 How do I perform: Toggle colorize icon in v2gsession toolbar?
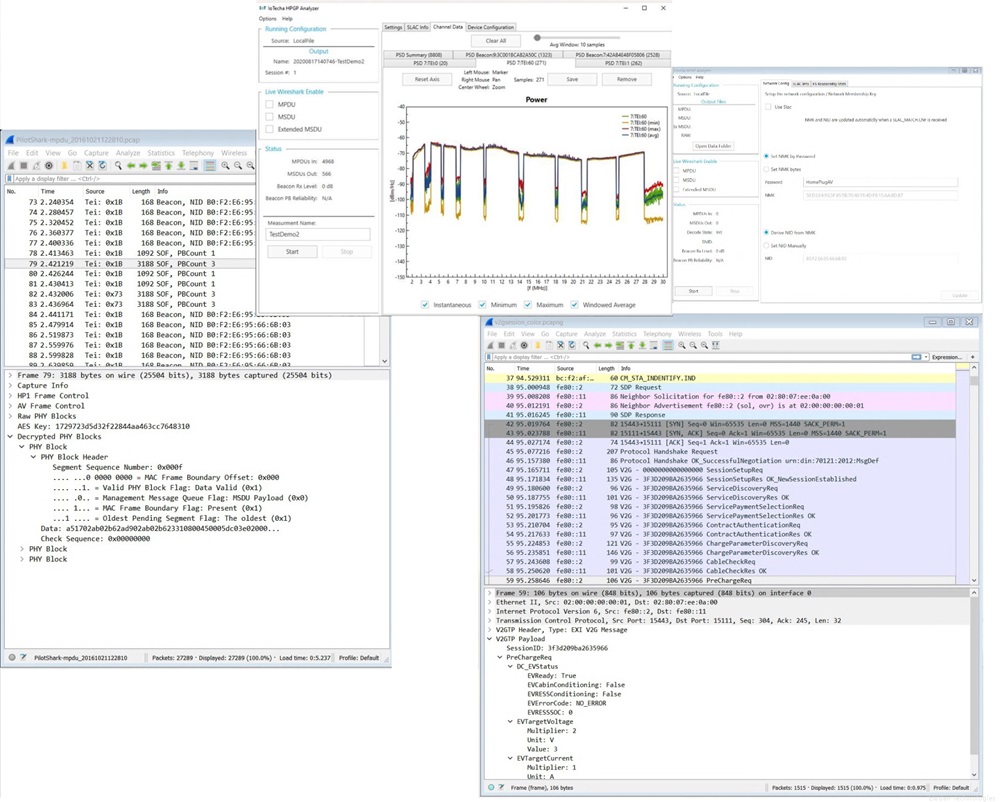[668, 346]
